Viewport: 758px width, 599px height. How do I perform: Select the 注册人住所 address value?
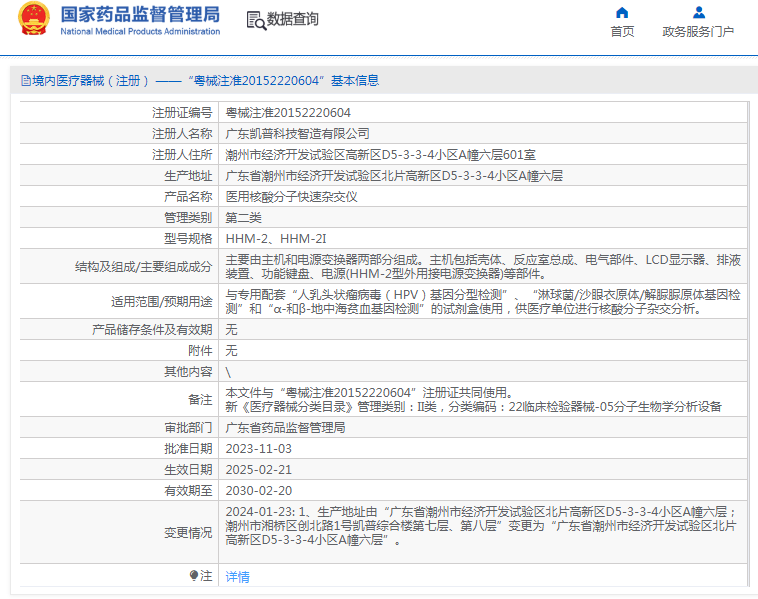tap(380, 155)
